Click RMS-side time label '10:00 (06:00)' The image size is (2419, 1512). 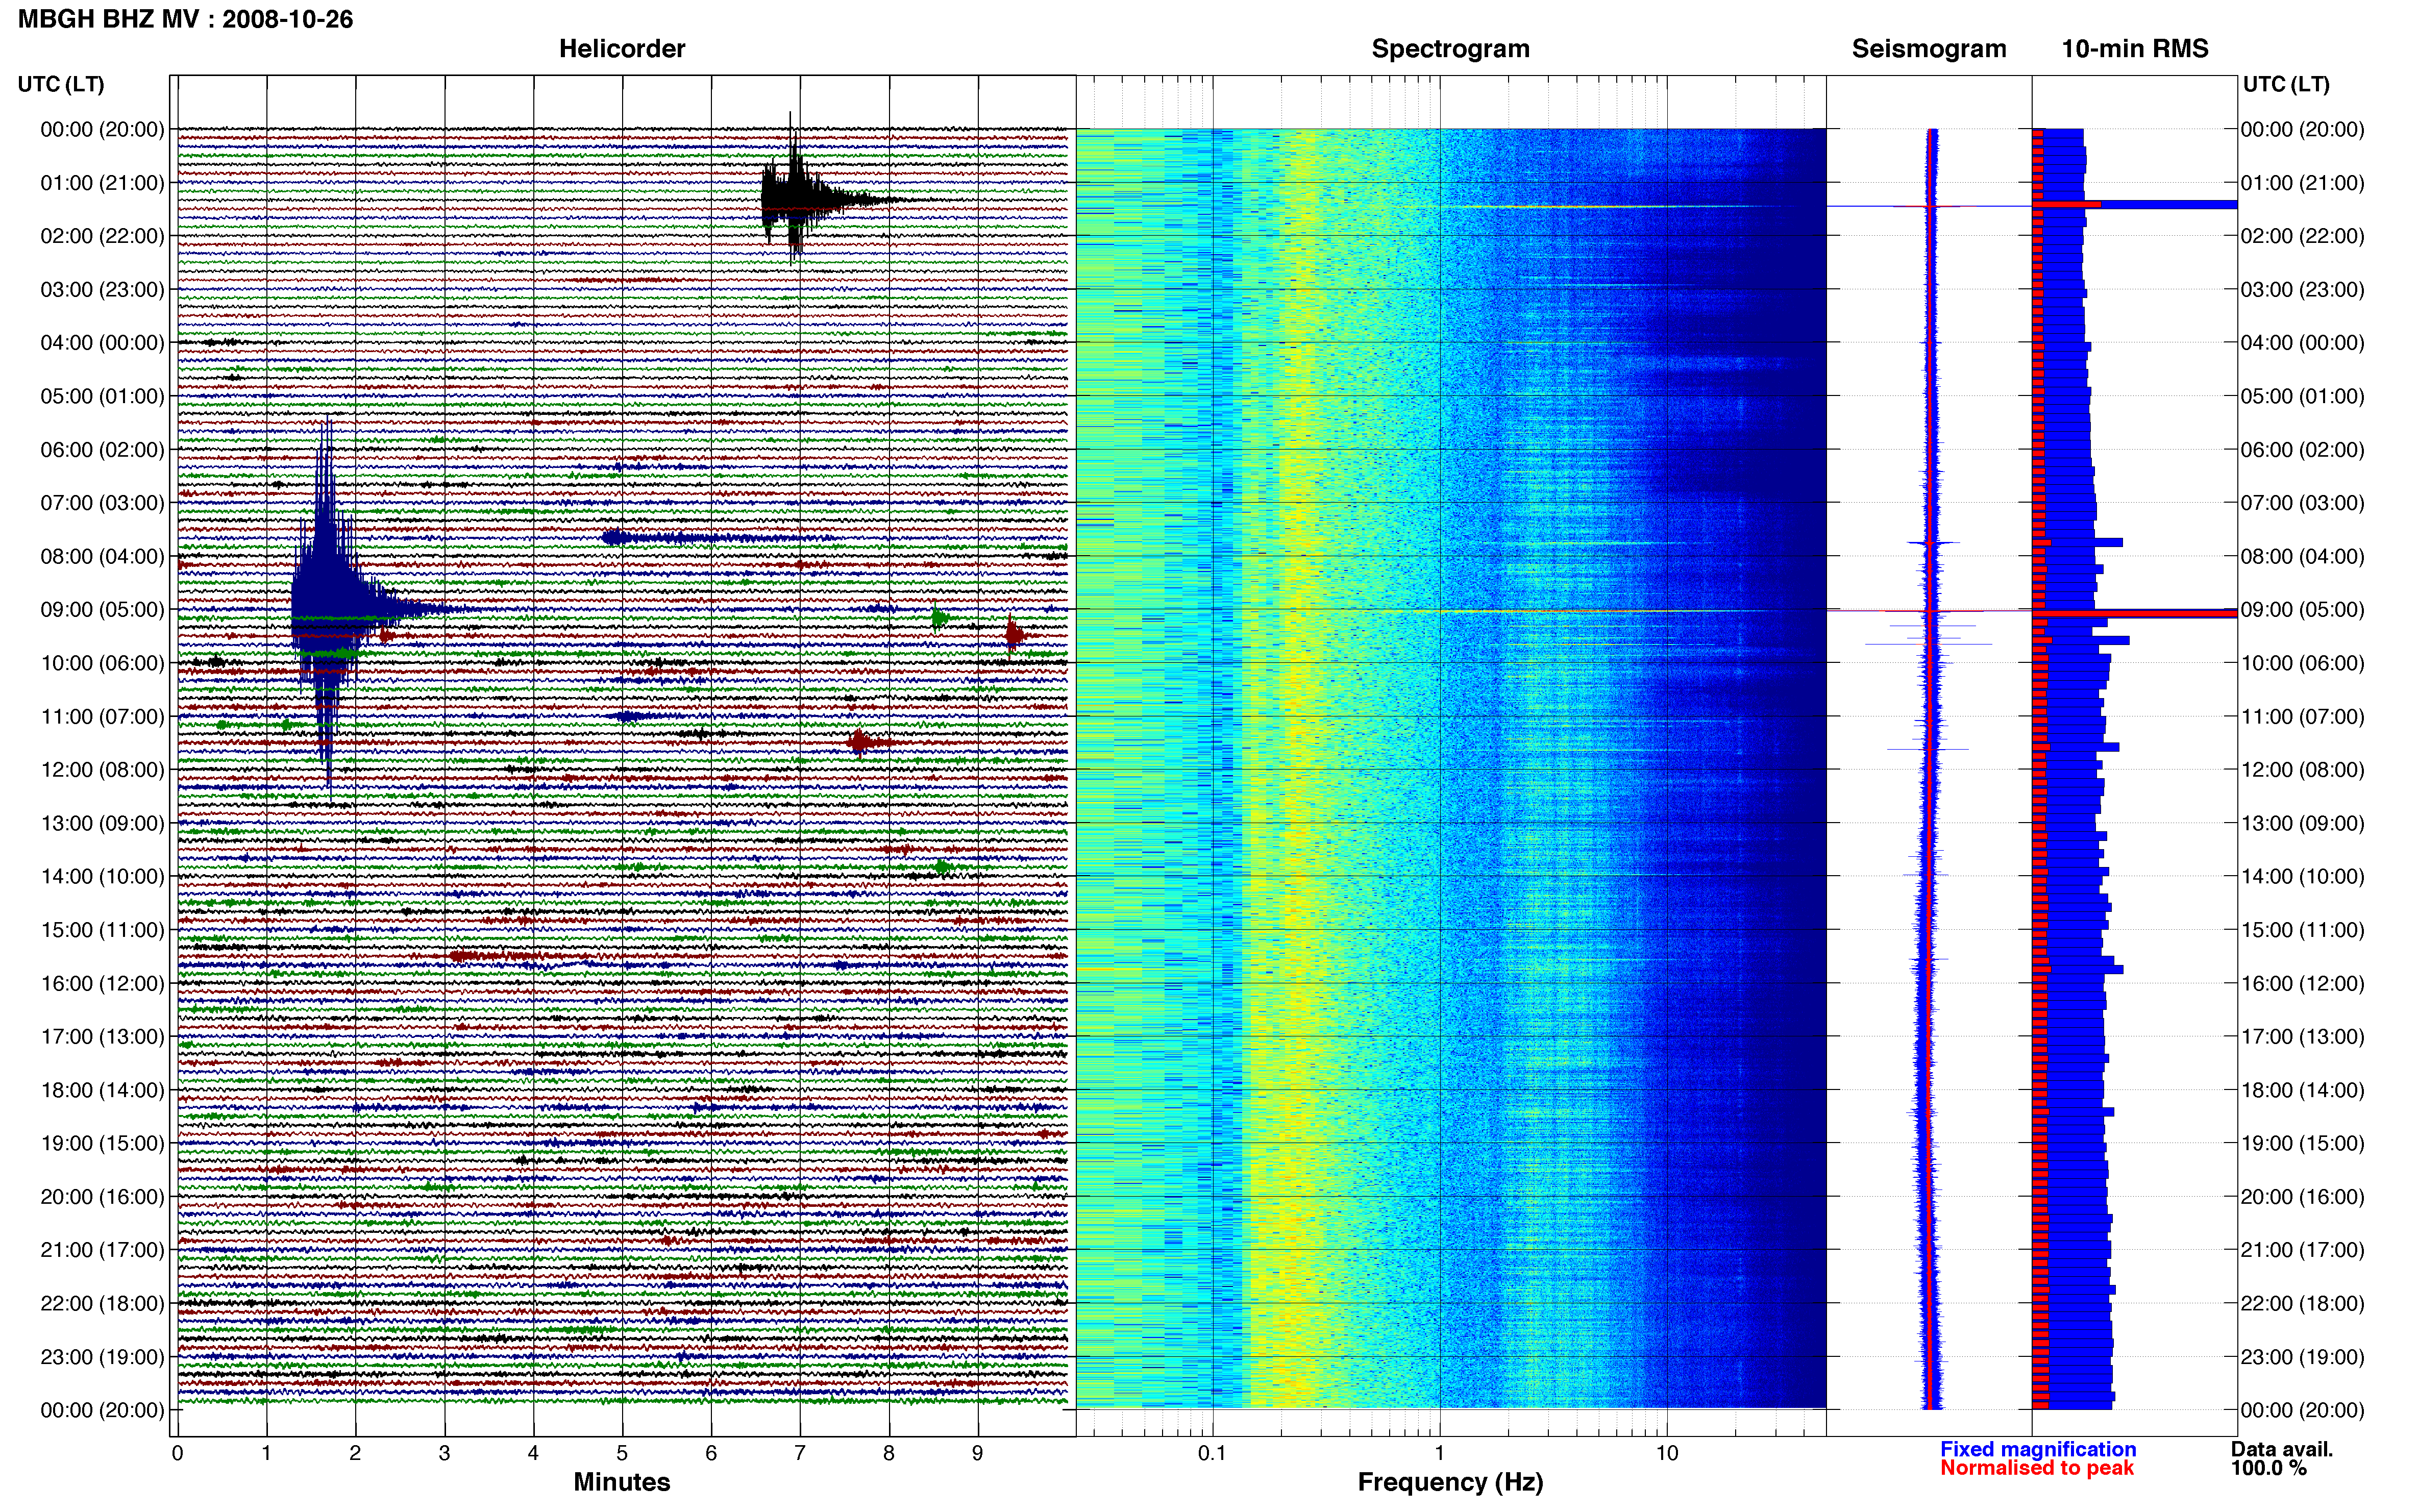point(2303,663)
